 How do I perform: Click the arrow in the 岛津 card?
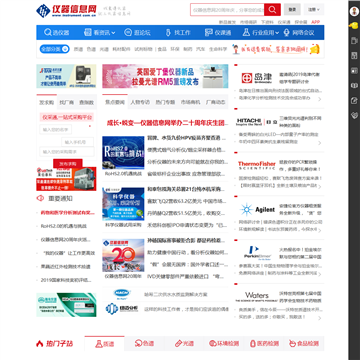click(x=320, y=99)
